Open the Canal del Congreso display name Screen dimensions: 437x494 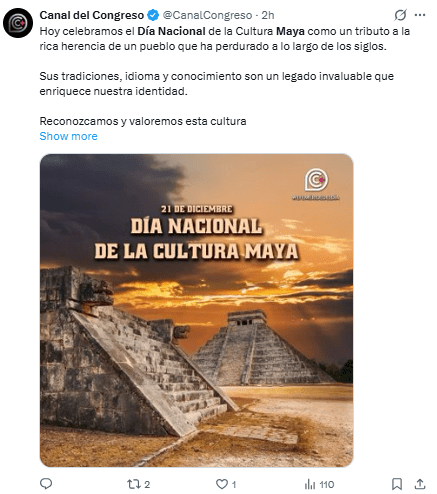click(x=92, y=15)
